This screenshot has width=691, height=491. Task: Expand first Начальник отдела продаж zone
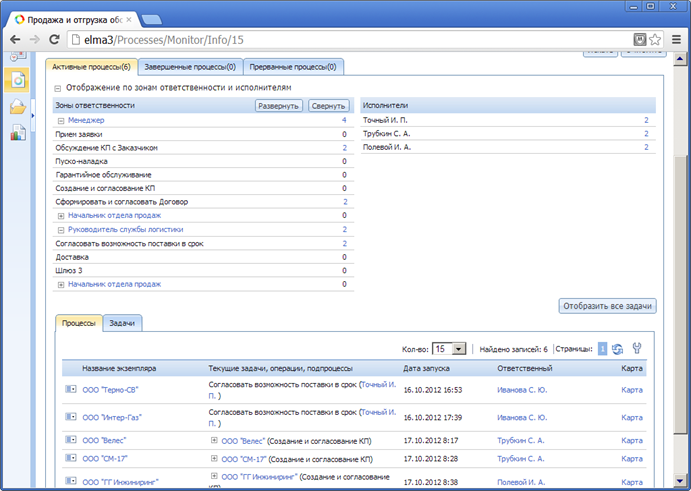click(x=61, y=215)
